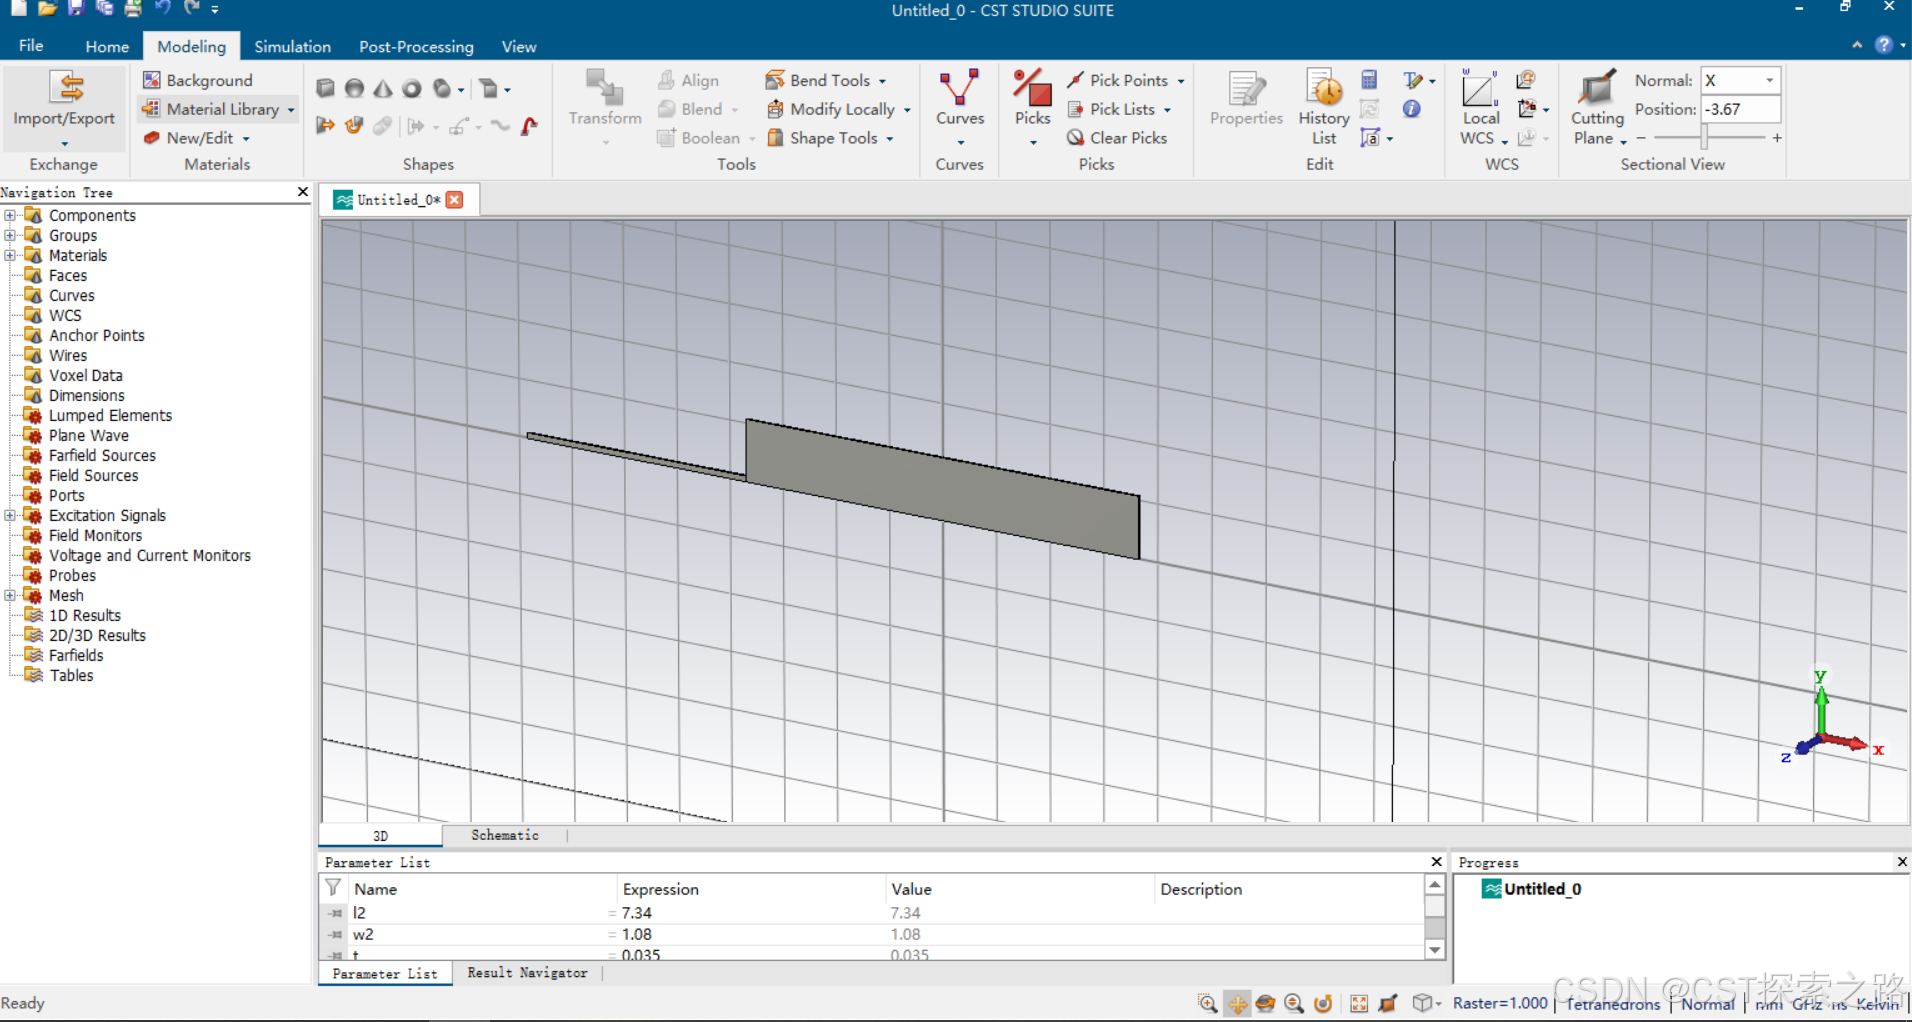Switch to the Simulation ribbon tab

(292, 46)
